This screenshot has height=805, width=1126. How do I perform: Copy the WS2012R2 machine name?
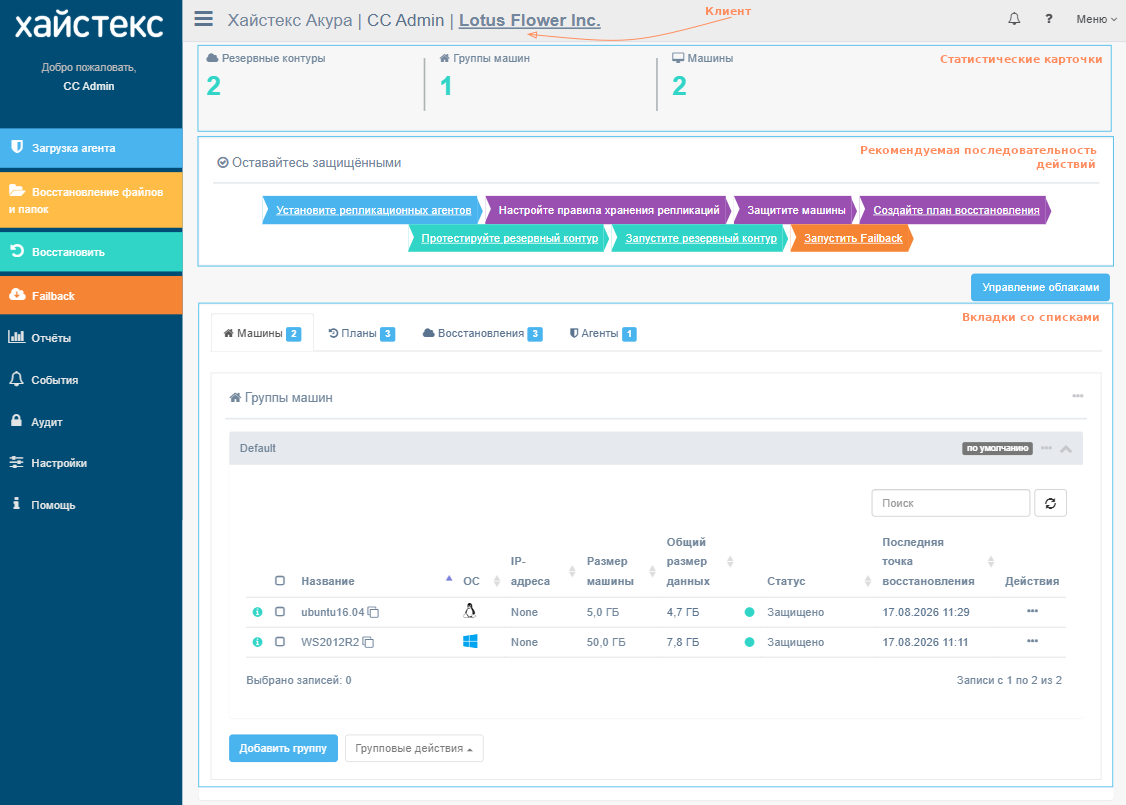(368, 643)
